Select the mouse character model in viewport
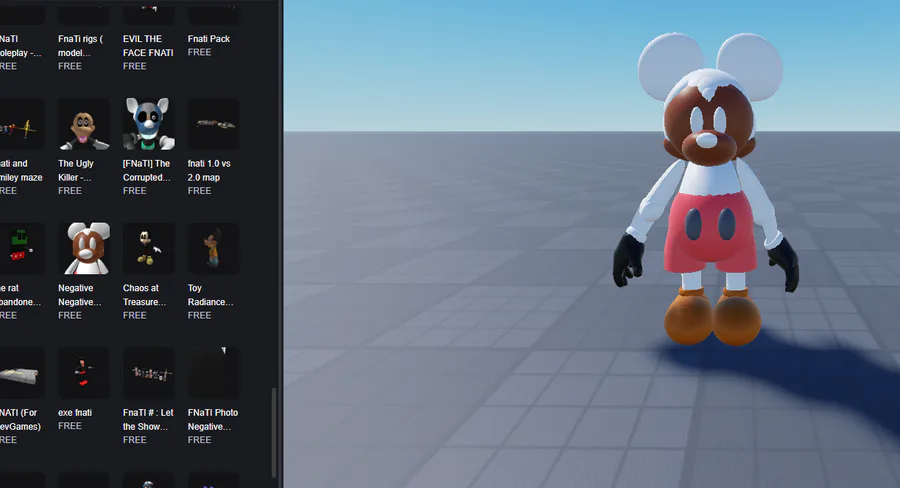 [x=708, y=189]
